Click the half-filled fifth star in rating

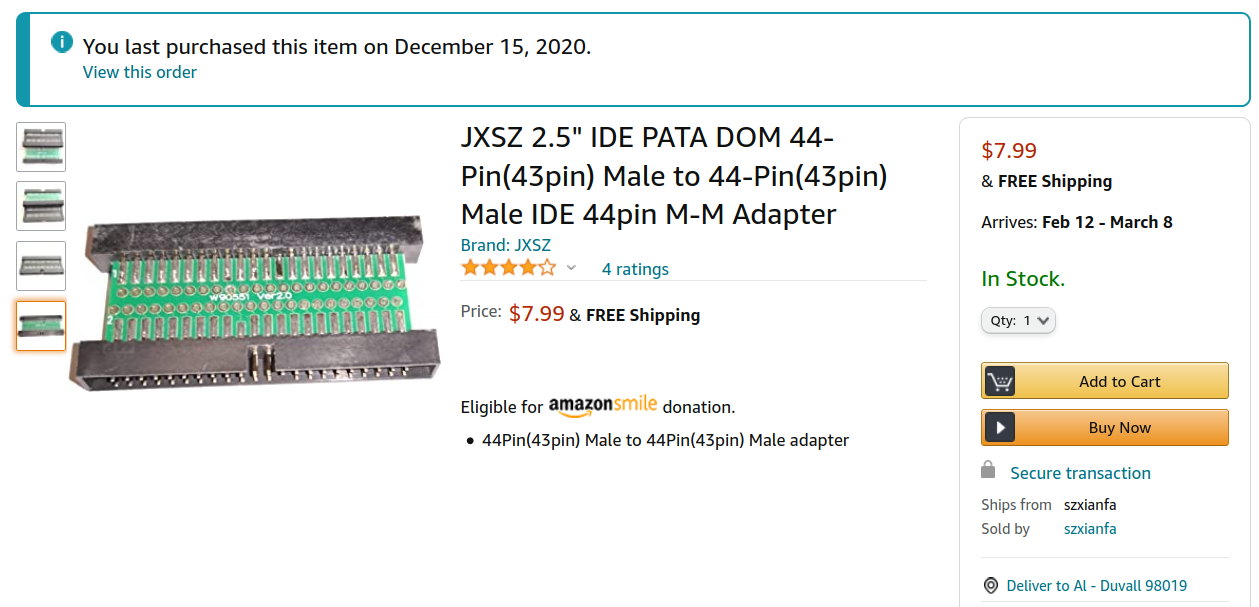(x=546, y=266)
